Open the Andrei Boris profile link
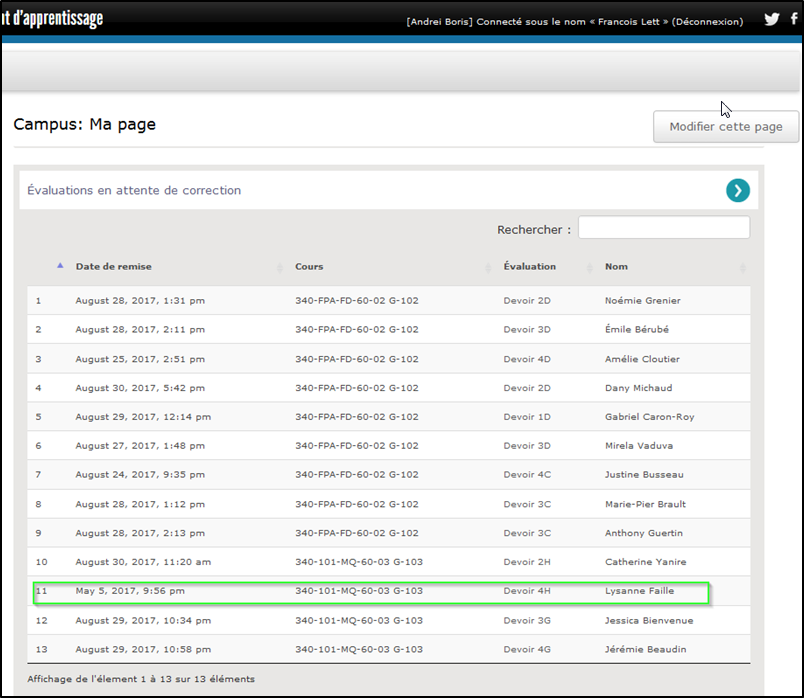This screenshot has height=698, width=804. tap(440, 21)
